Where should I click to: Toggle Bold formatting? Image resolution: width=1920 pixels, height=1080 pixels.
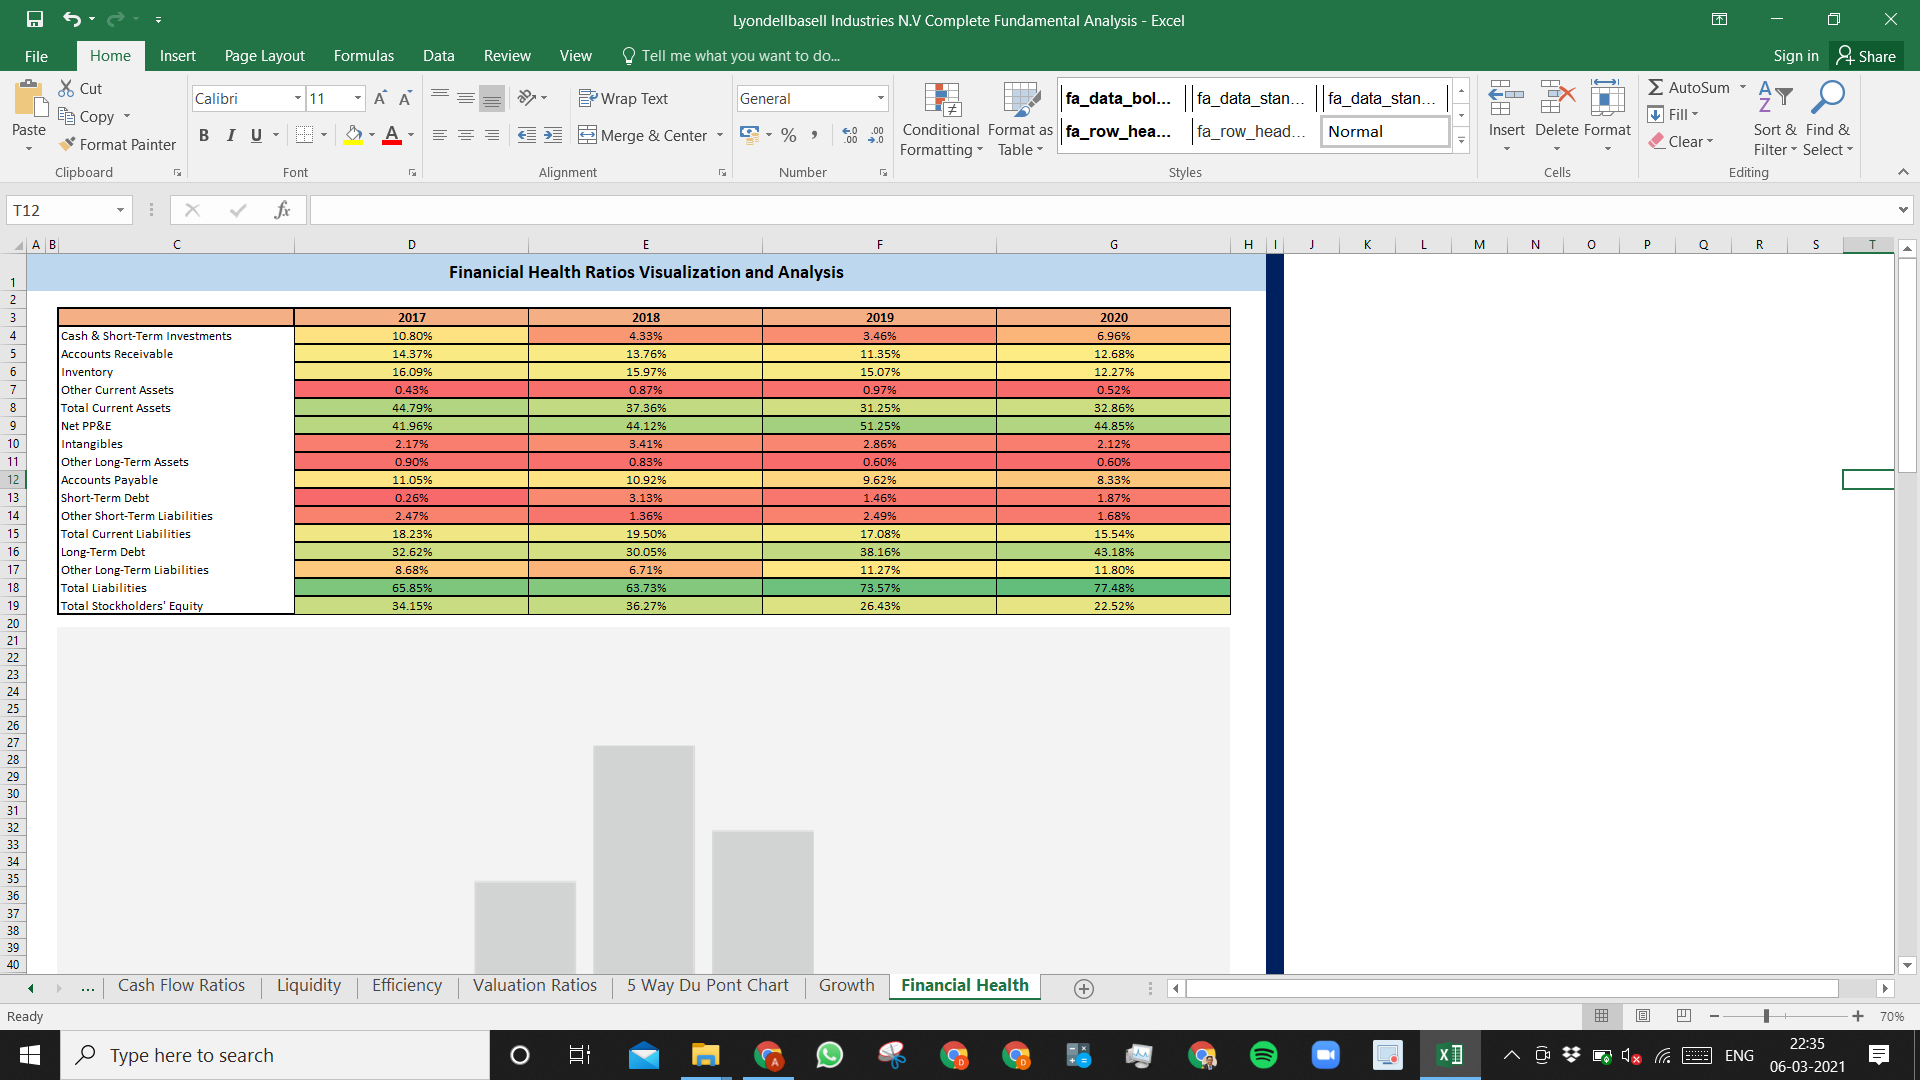click(204, 135)
